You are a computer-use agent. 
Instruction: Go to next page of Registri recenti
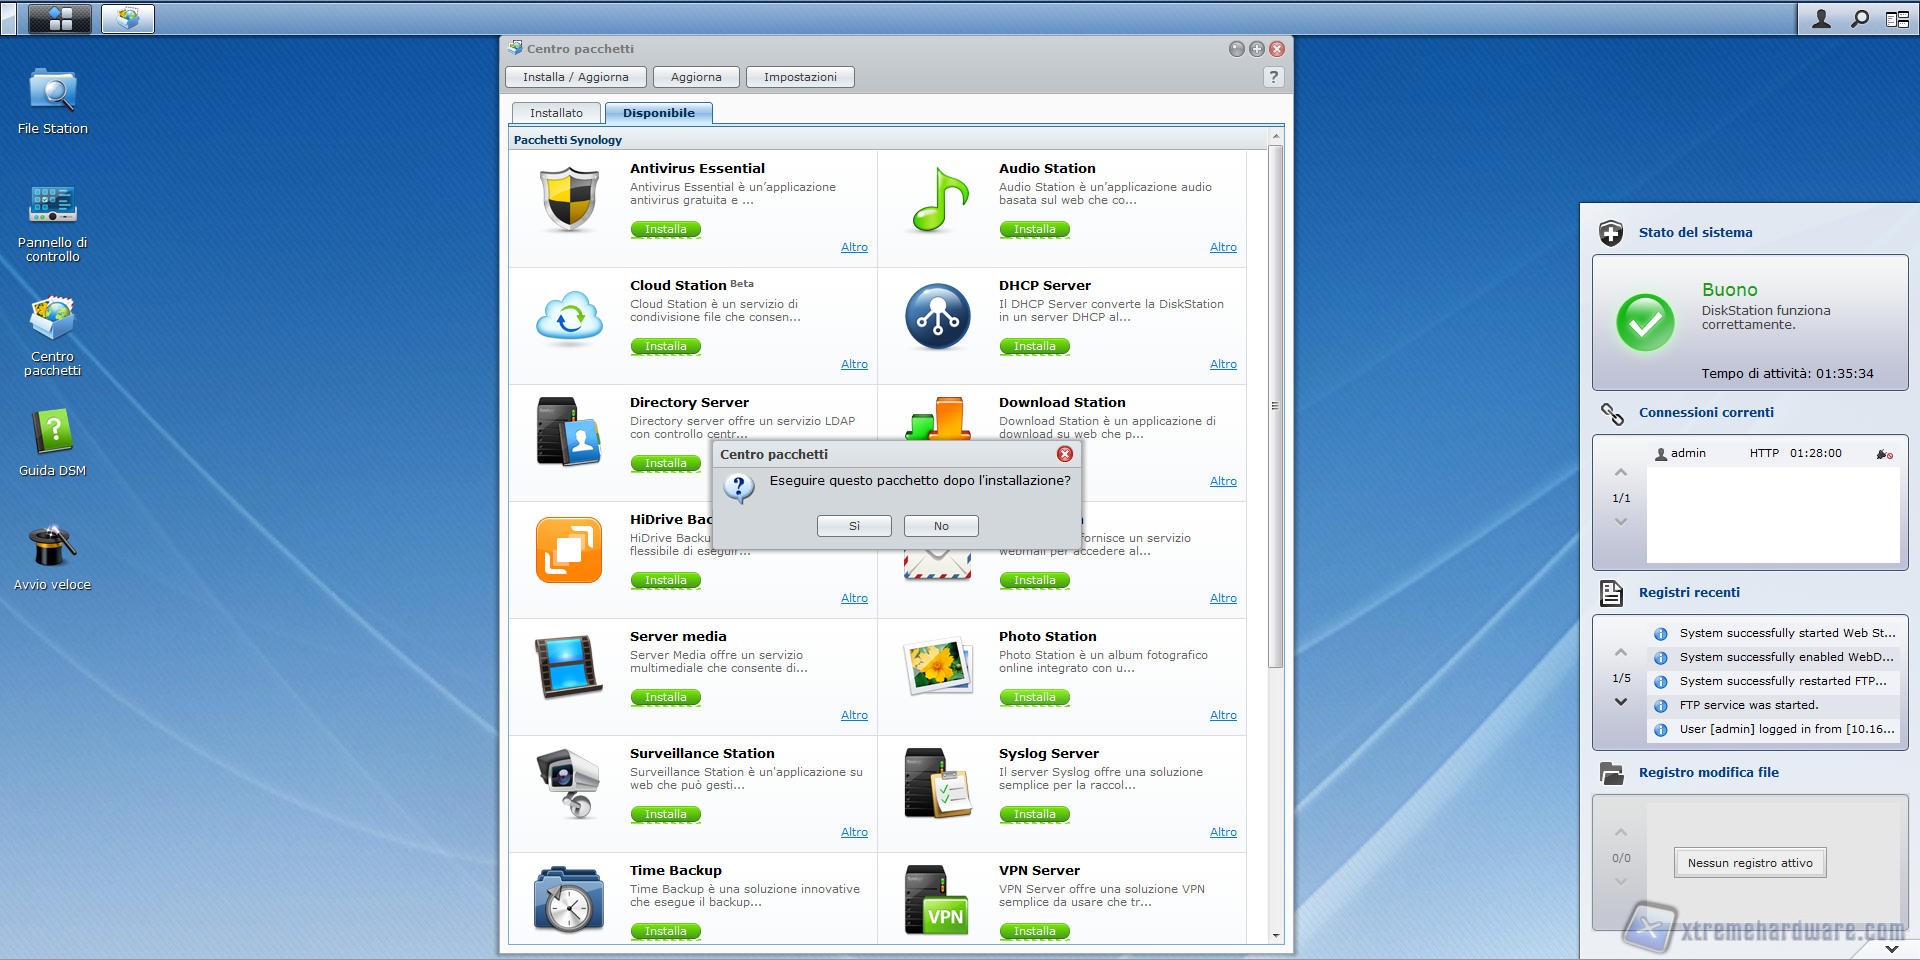coord(1621,702)
